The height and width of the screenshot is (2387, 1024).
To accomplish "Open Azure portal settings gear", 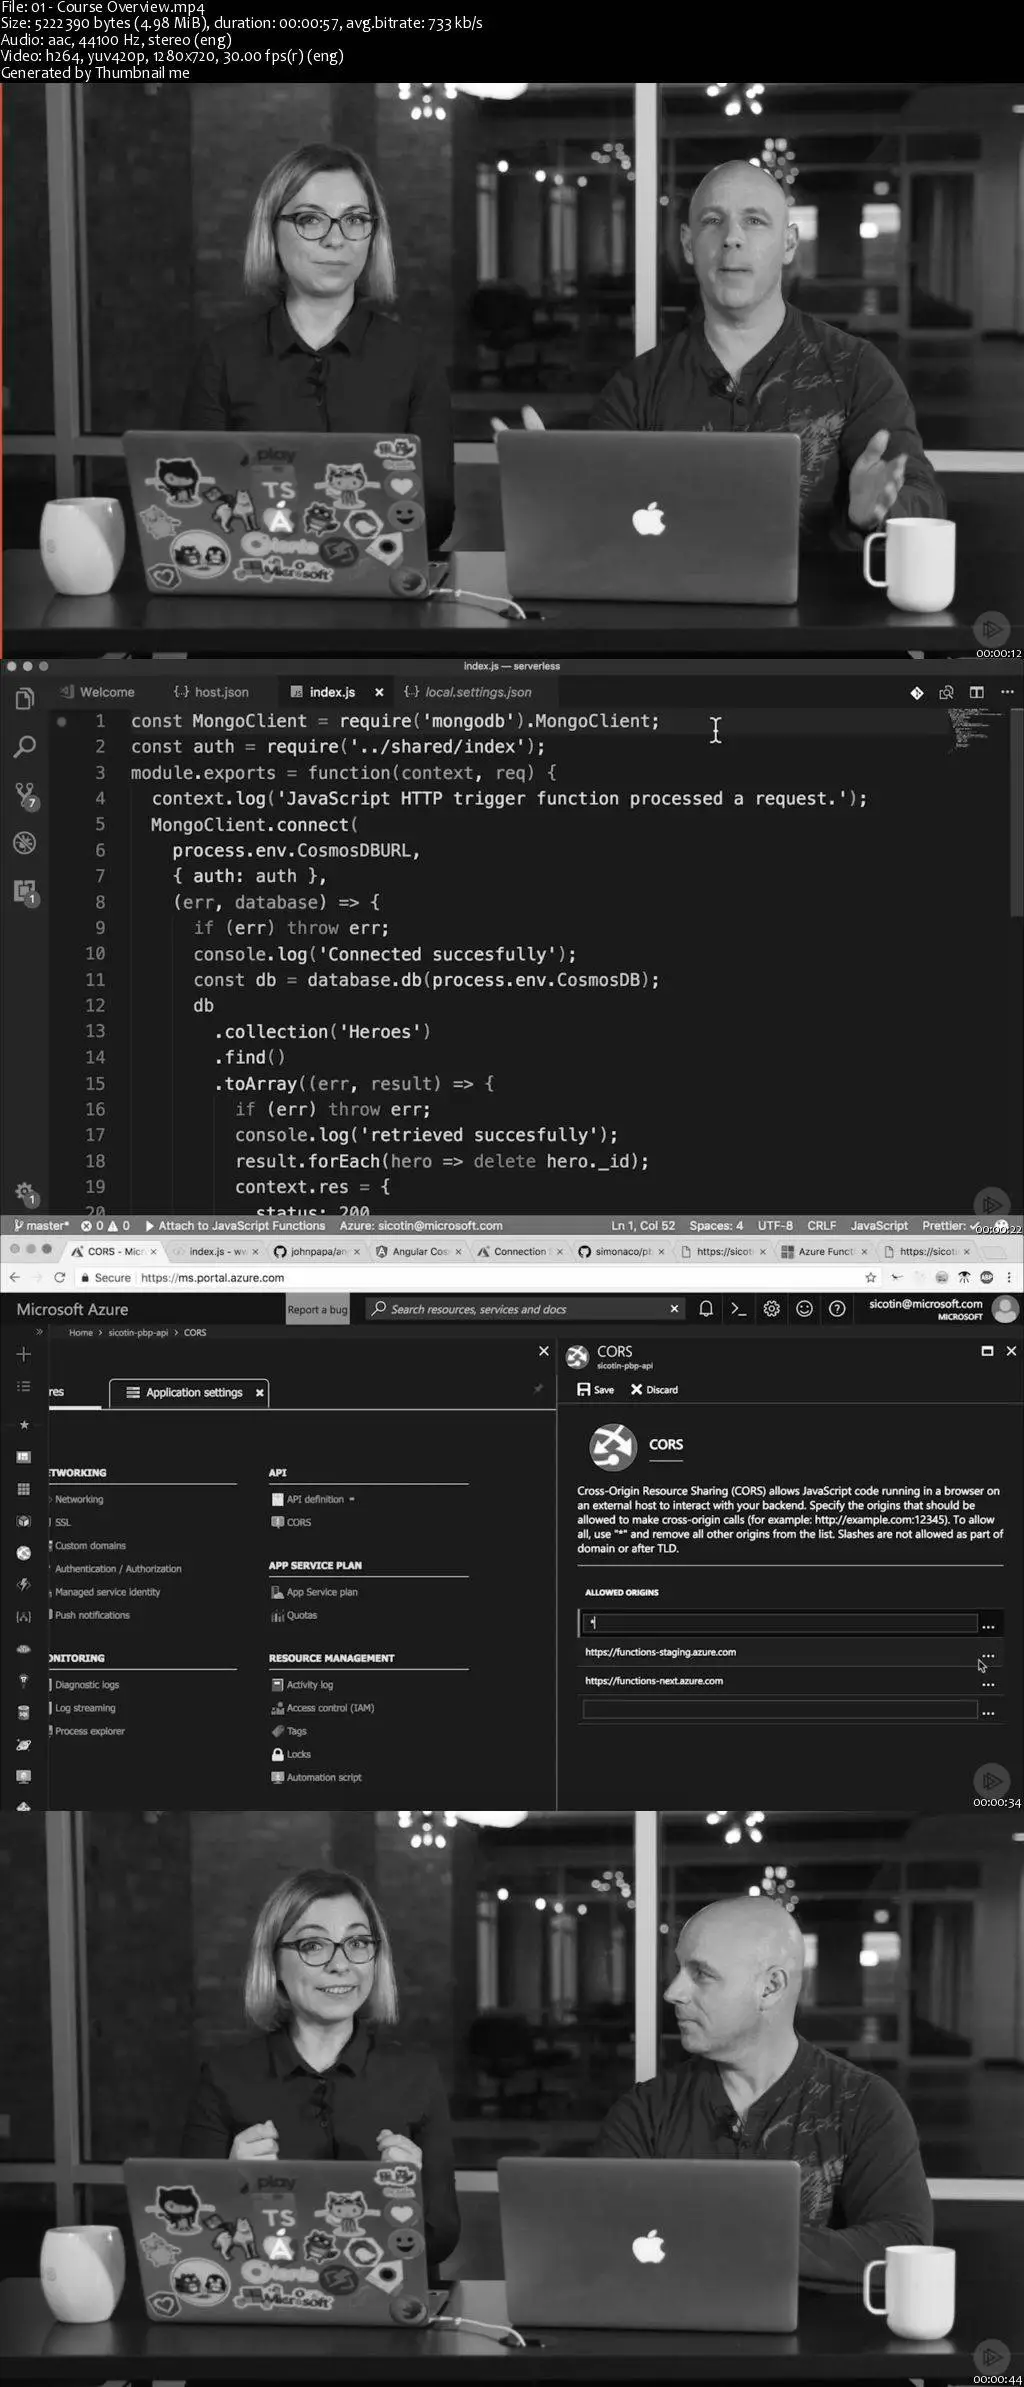I will 771,1309.
